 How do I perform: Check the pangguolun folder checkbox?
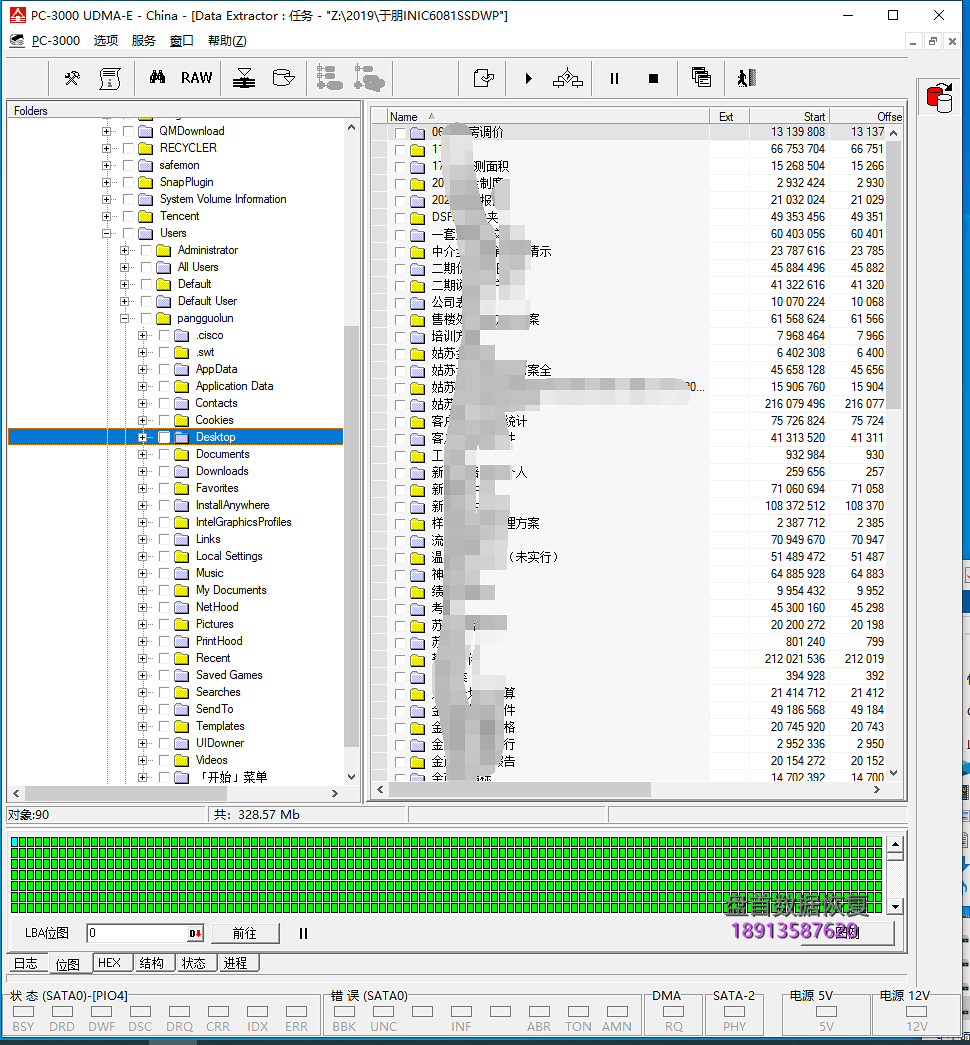[x=146, y=319]
